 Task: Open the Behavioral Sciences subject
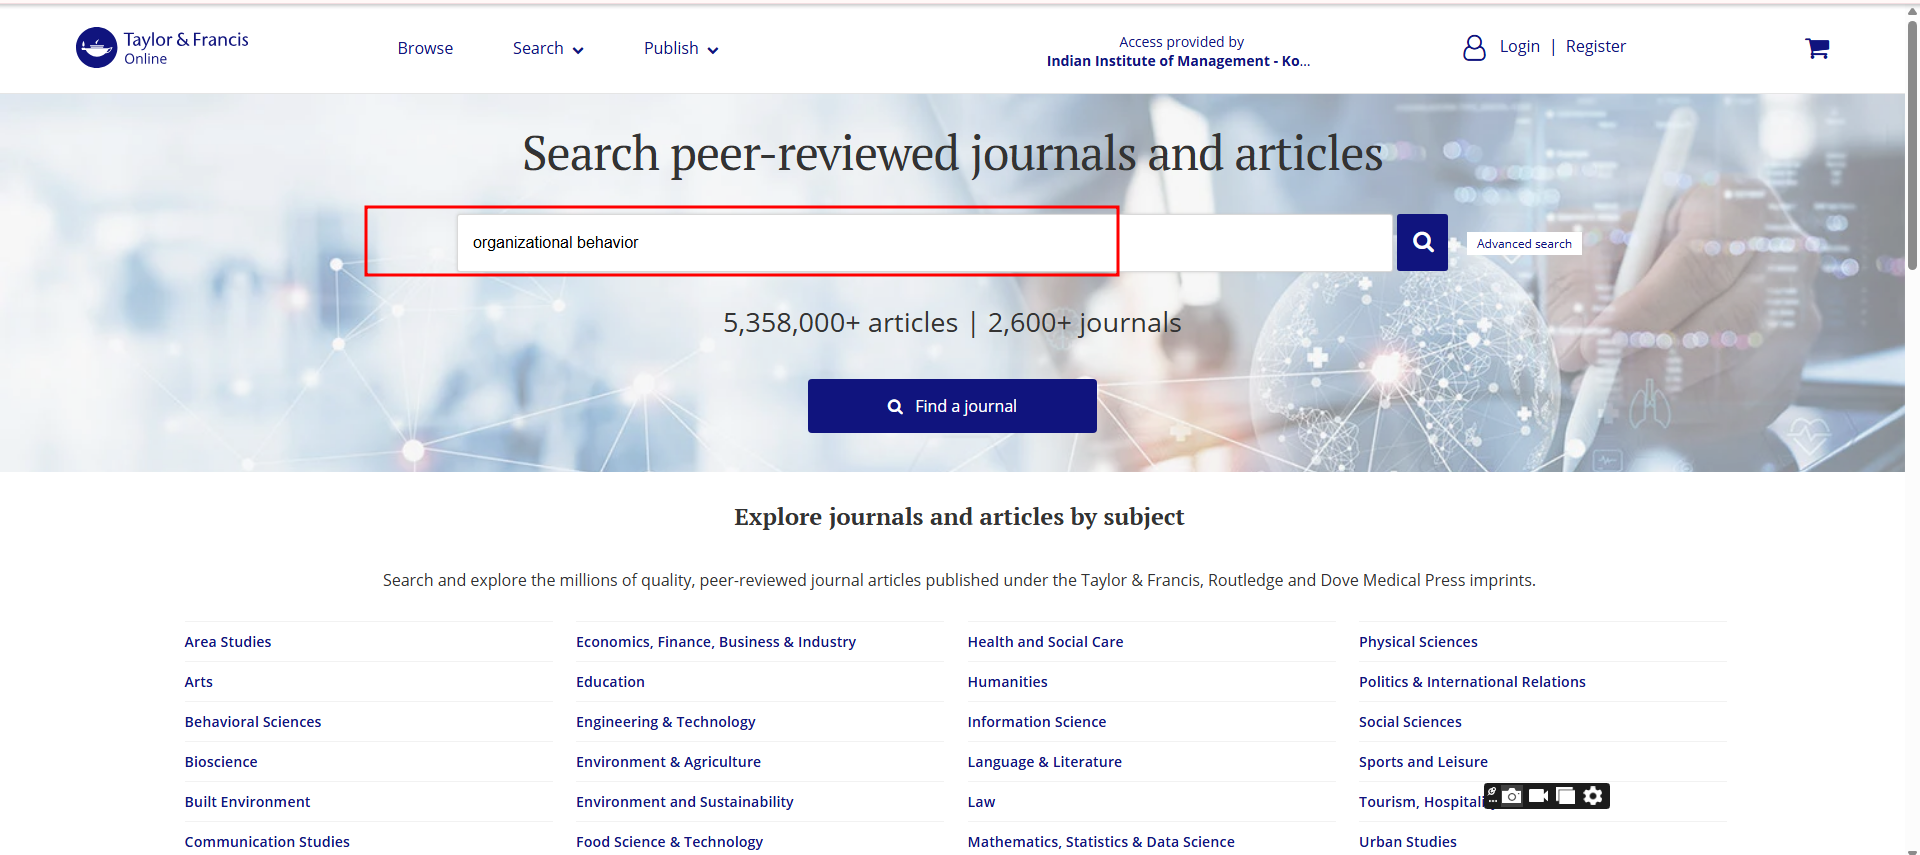coord(253,722)
